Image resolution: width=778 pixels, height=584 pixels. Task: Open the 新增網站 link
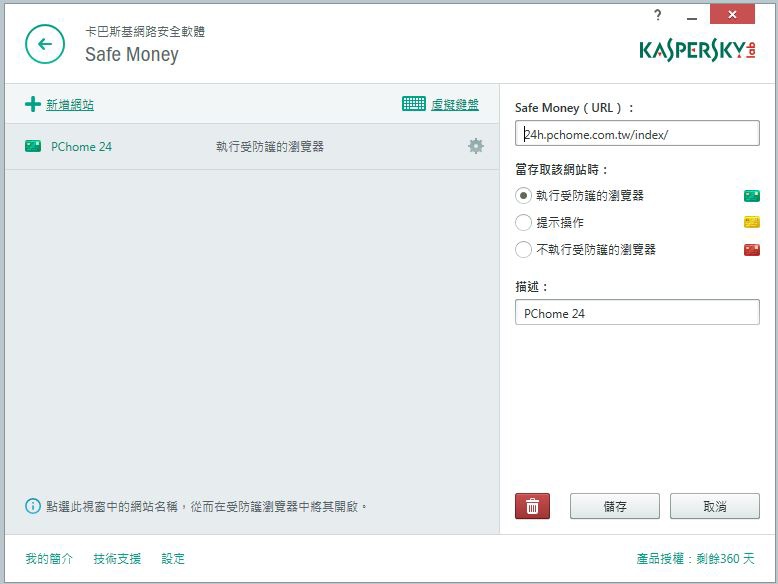[x=70, y=105]
